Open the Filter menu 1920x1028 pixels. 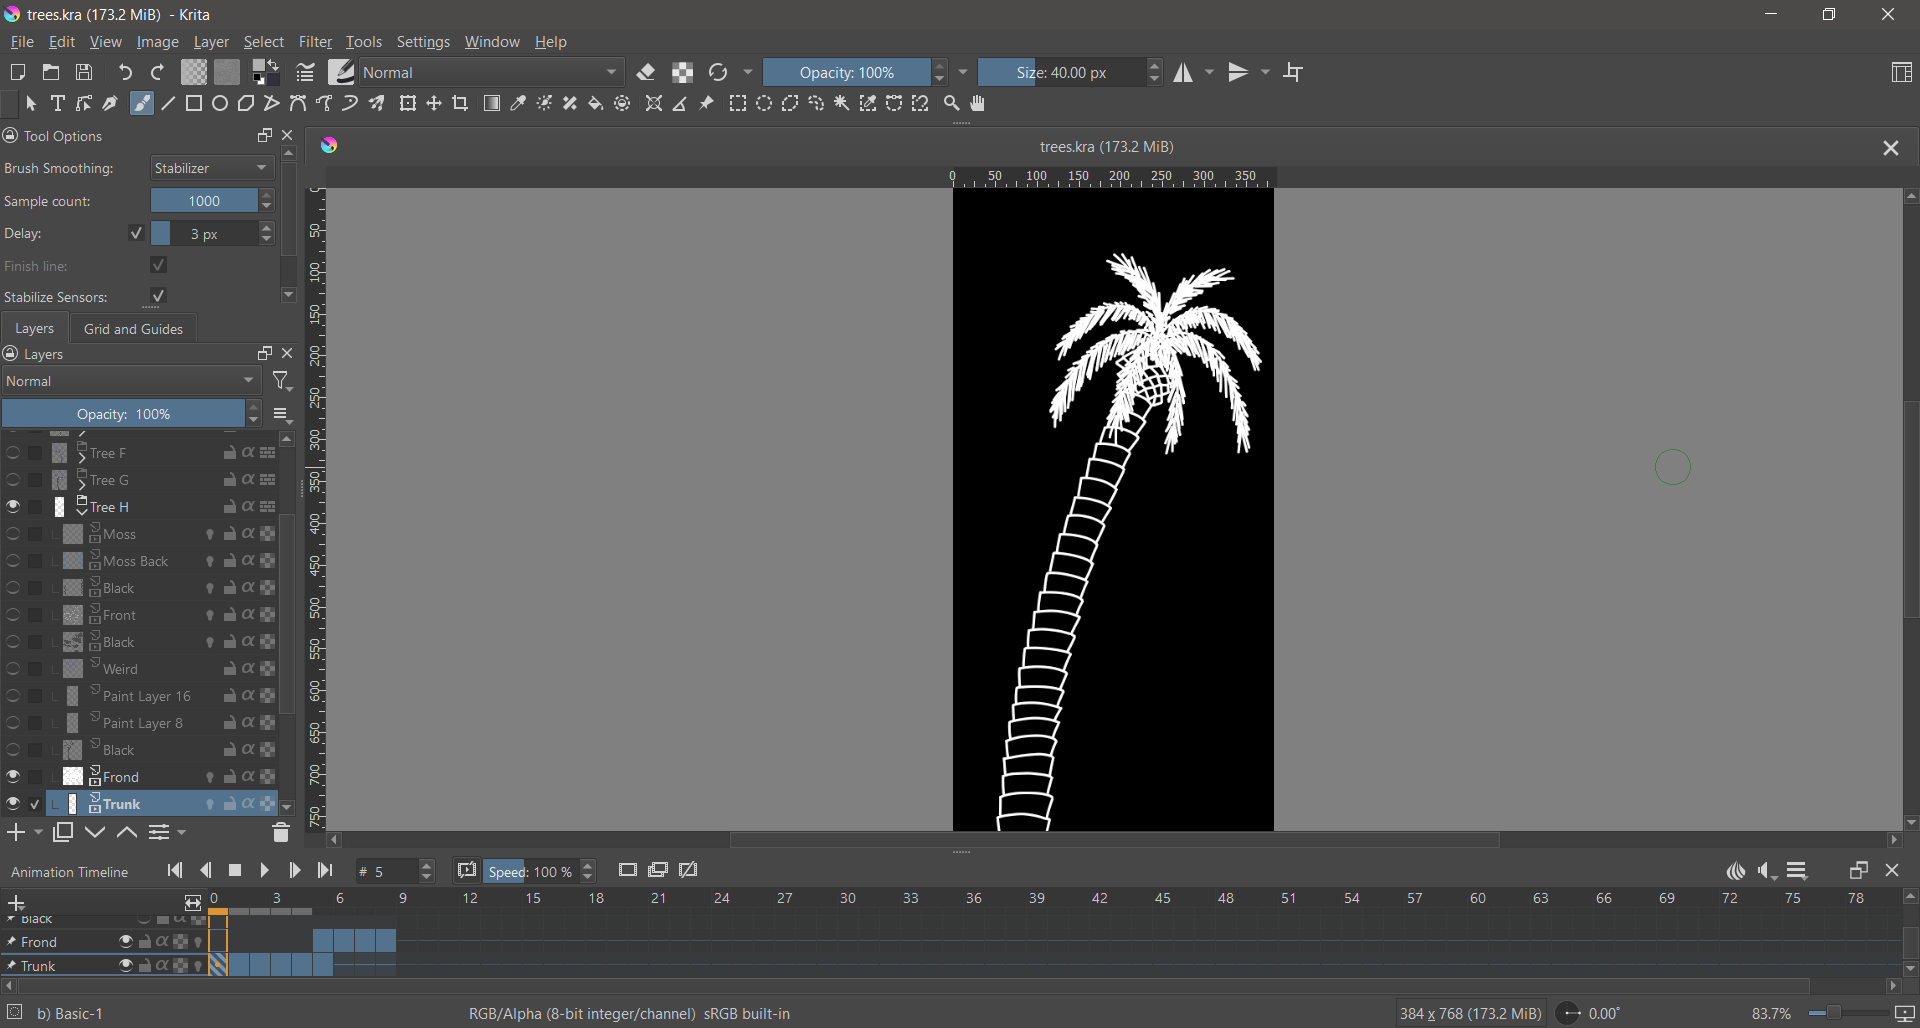pyautogui.click(x=315, y=42)
